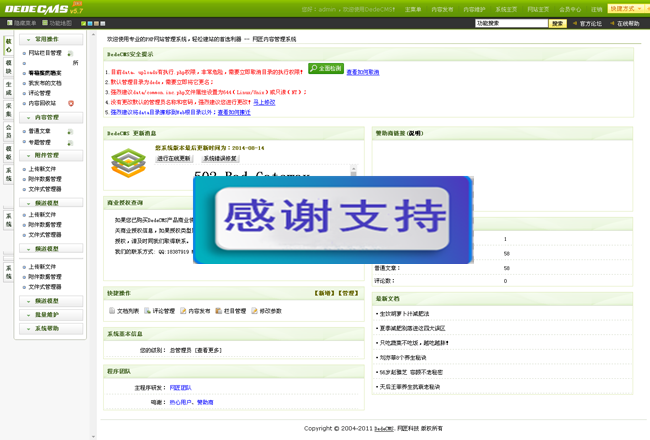Viewport: 650px width, 440px height.
Task: Open the 功能地图 icon in the dark toolbar
Action: (45, 23)
